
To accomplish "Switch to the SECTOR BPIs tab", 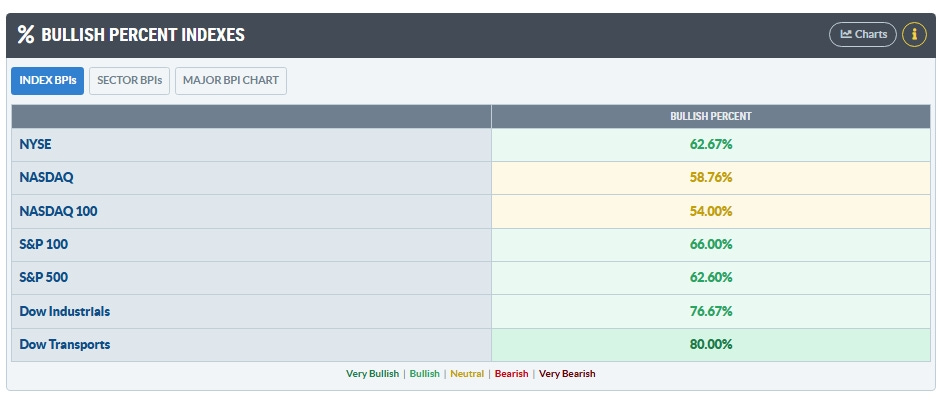I will coord(130,81).
